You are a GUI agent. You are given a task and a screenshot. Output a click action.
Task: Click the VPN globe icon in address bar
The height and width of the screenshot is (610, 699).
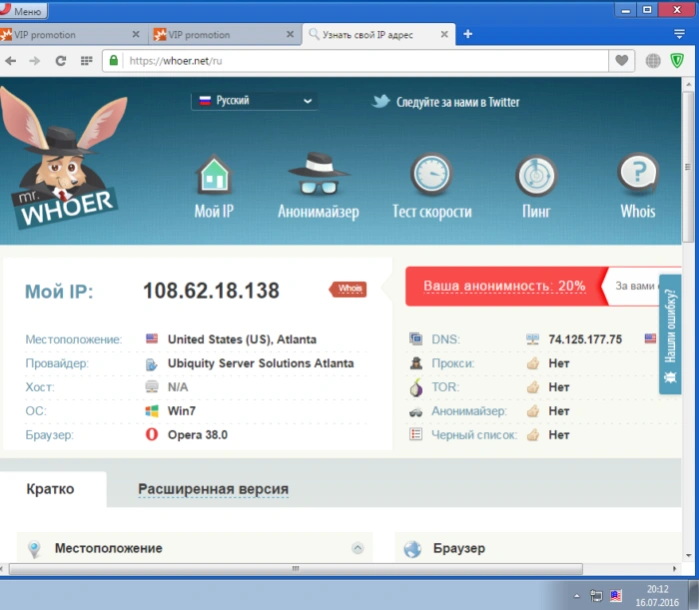pos(653,60)
